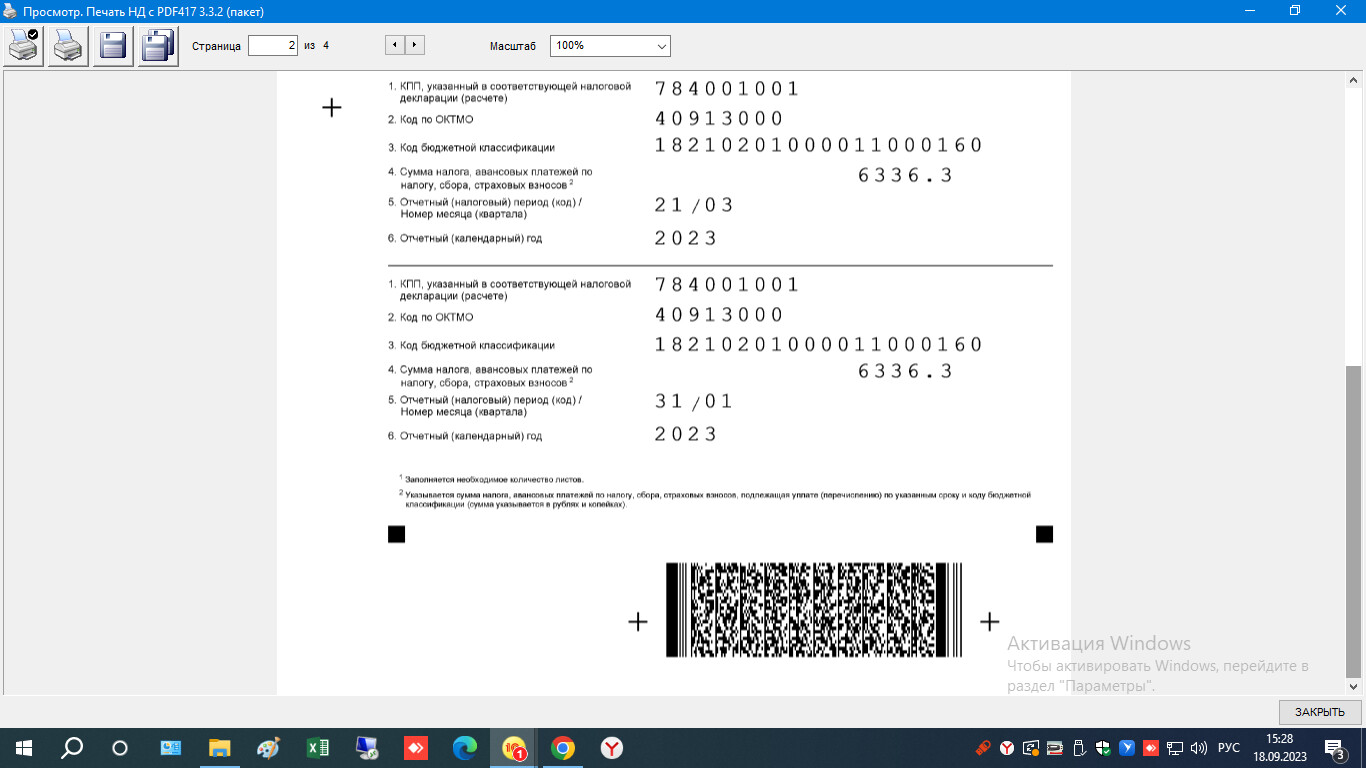Open Microsoft Edge from taskbar

point(464,748)
